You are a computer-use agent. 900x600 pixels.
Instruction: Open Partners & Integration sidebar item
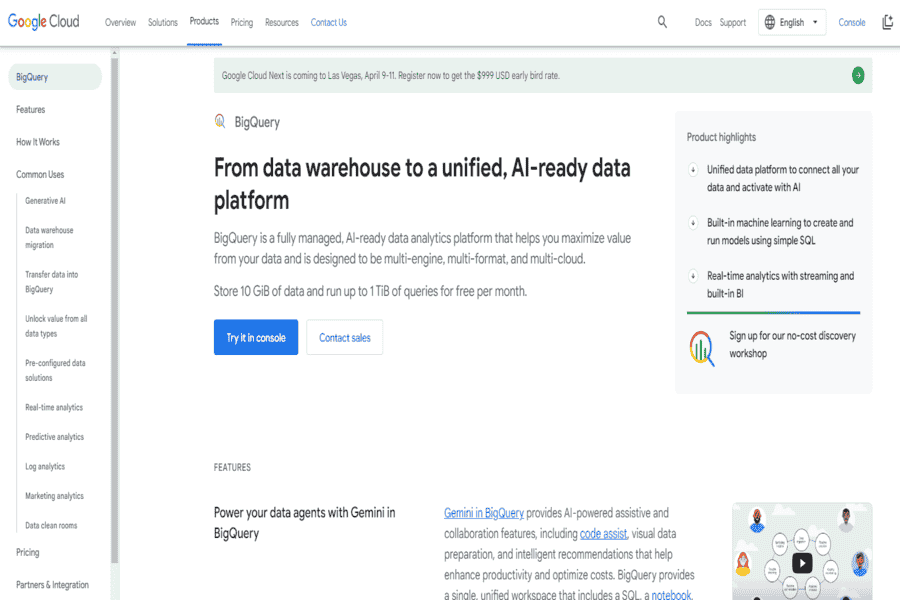[52, 584]
